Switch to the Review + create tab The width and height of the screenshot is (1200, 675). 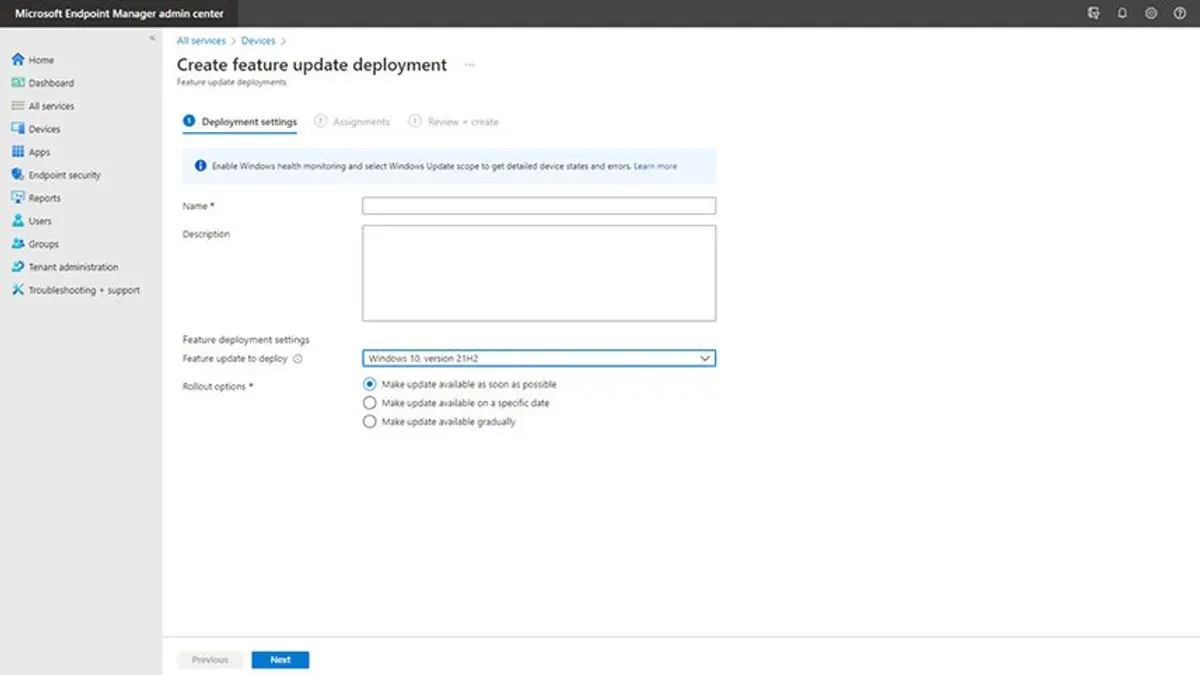point(453,122)
